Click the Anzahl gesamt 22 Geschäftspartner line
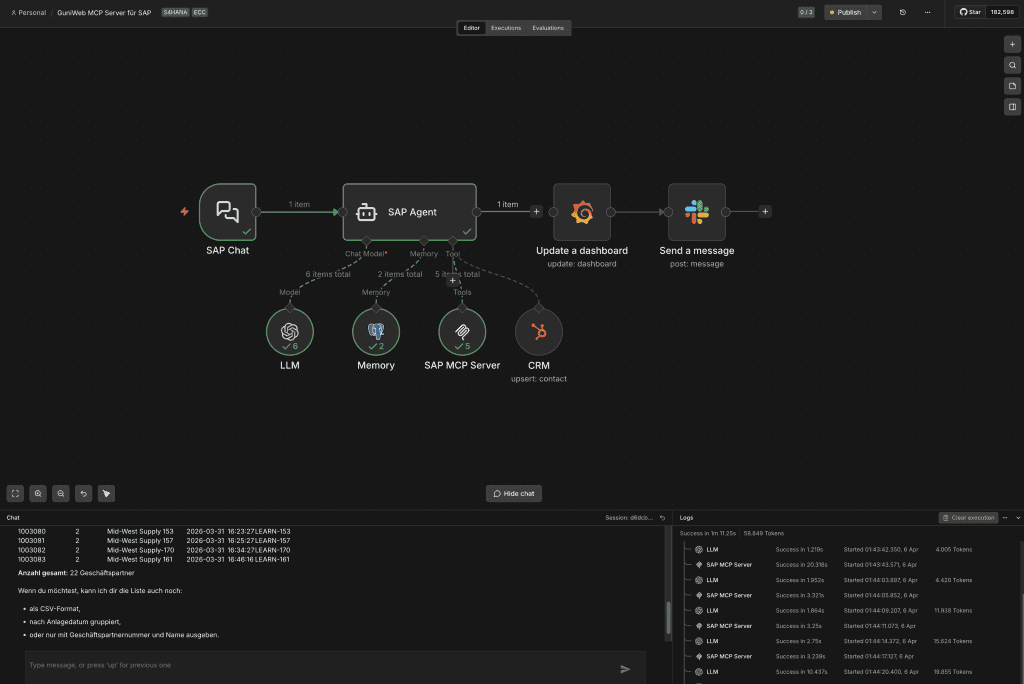 point(76,573)
